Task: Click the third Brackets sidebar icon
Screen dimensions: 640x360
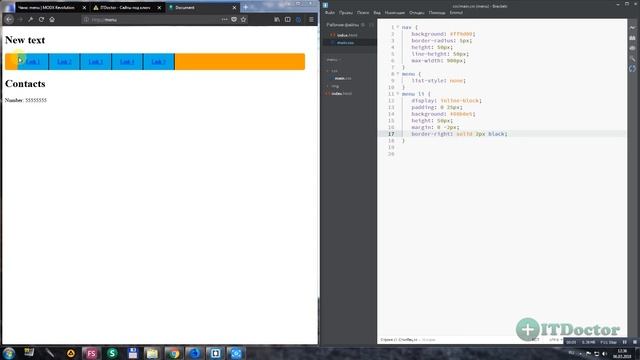Action: click(633, 48)
